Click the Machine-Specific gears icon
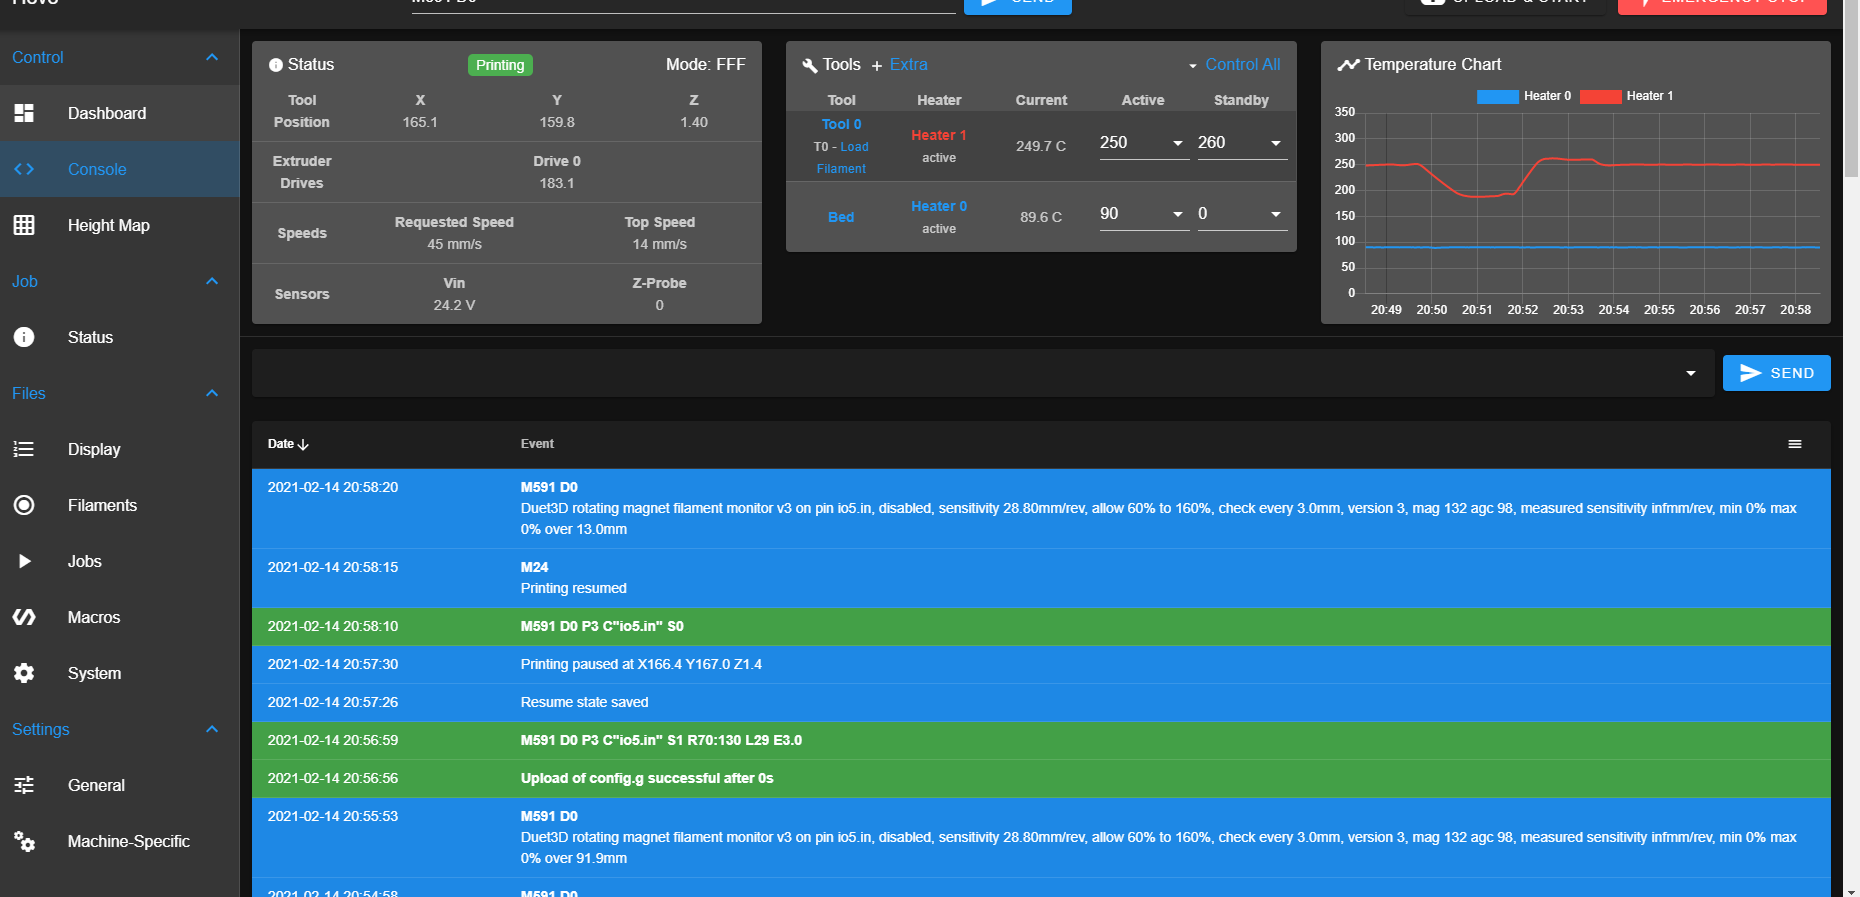The width and height of the screenshot is (1860, 897). (24, 841)
